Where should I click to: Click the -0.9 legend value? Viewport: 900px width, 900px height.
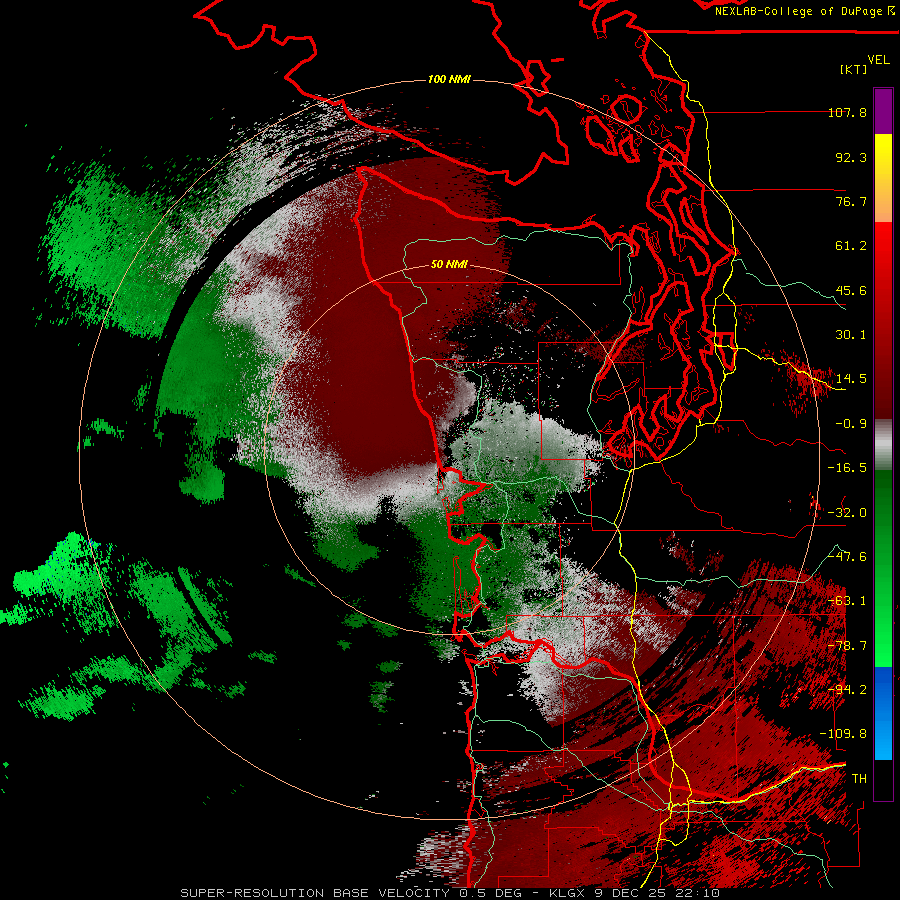[851, 424]
